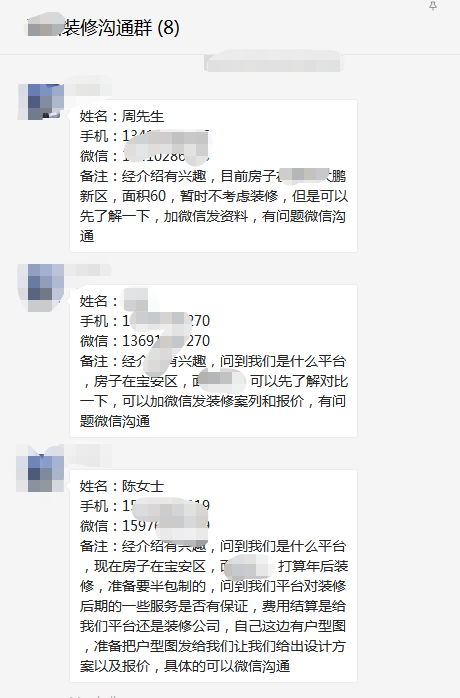This screenshot has width=460, height=698.
Task: Click the 装修沟通群 (8) chat title
Action: [x=103, y=28]
